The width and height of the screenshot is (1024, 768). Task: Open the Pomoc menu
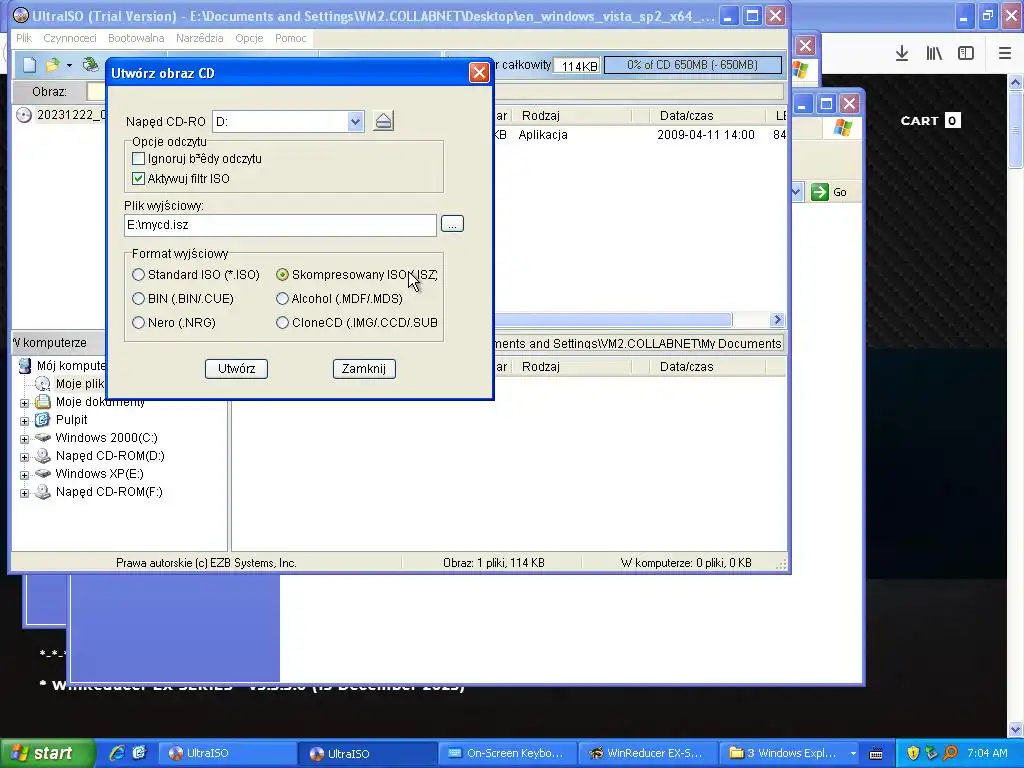(x=291, y=38)
